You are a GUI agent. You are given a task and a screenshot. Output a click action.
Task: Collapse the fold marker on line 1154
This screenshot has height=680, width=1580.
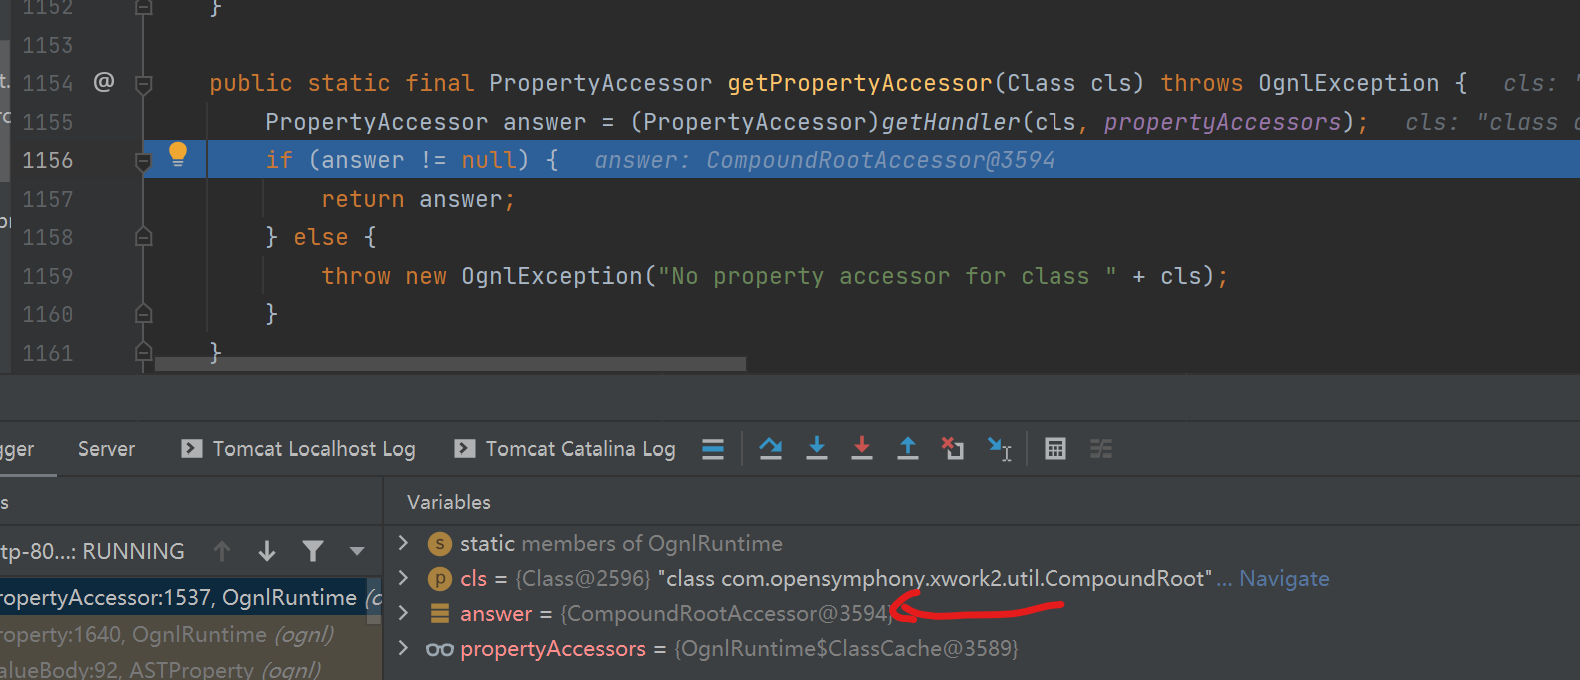(x=143, y=84)
